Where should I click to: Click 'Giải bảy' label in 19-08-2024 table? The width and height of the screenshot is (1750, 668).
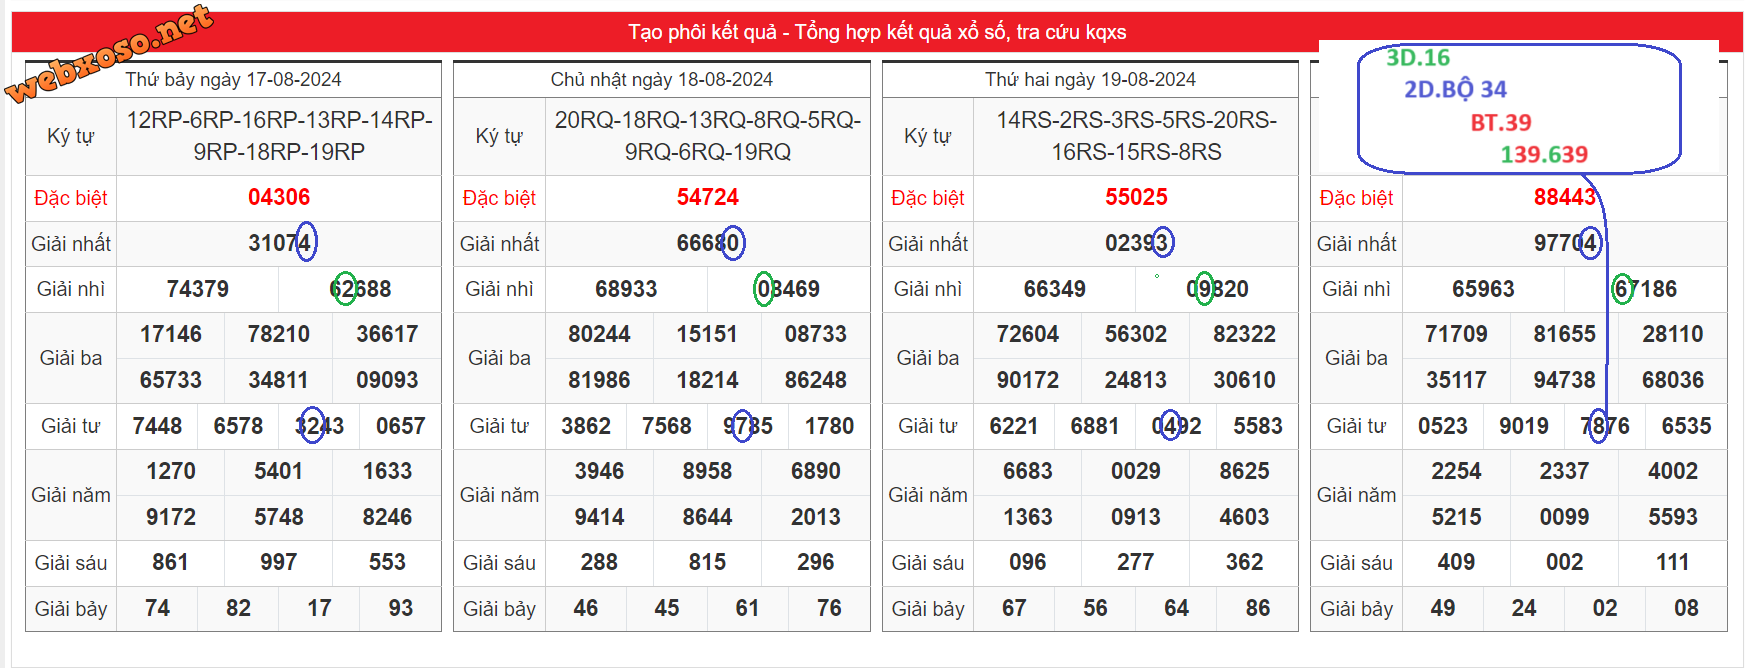(x=928, y=609)
